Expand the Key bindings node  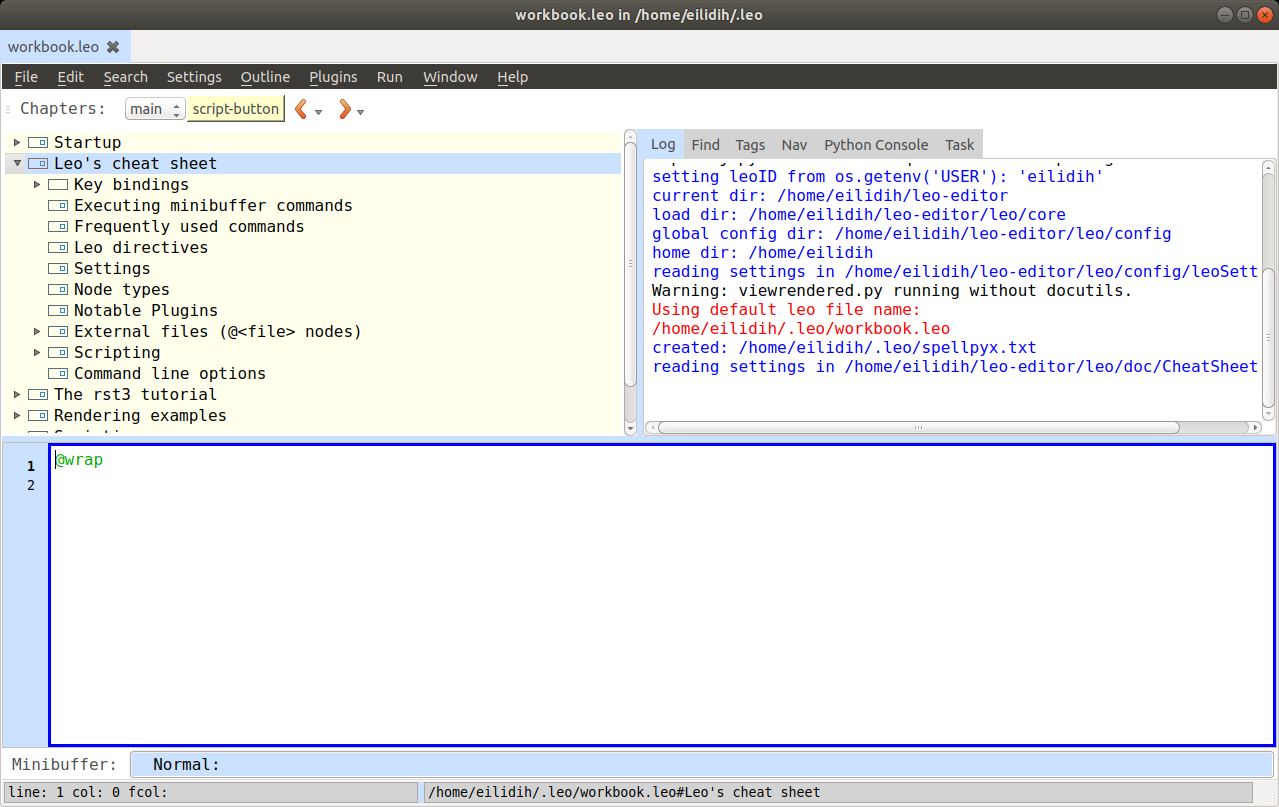(x=37, y=185)
